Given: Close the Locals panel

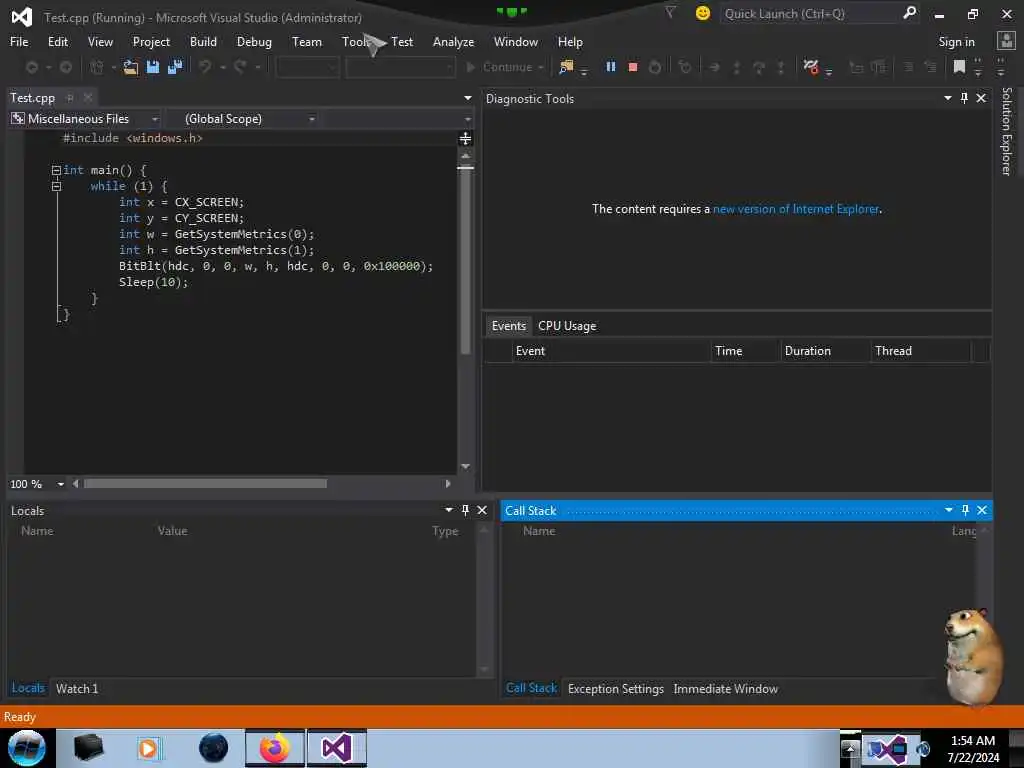Looking at the screenshot, I should coord(482,510).
